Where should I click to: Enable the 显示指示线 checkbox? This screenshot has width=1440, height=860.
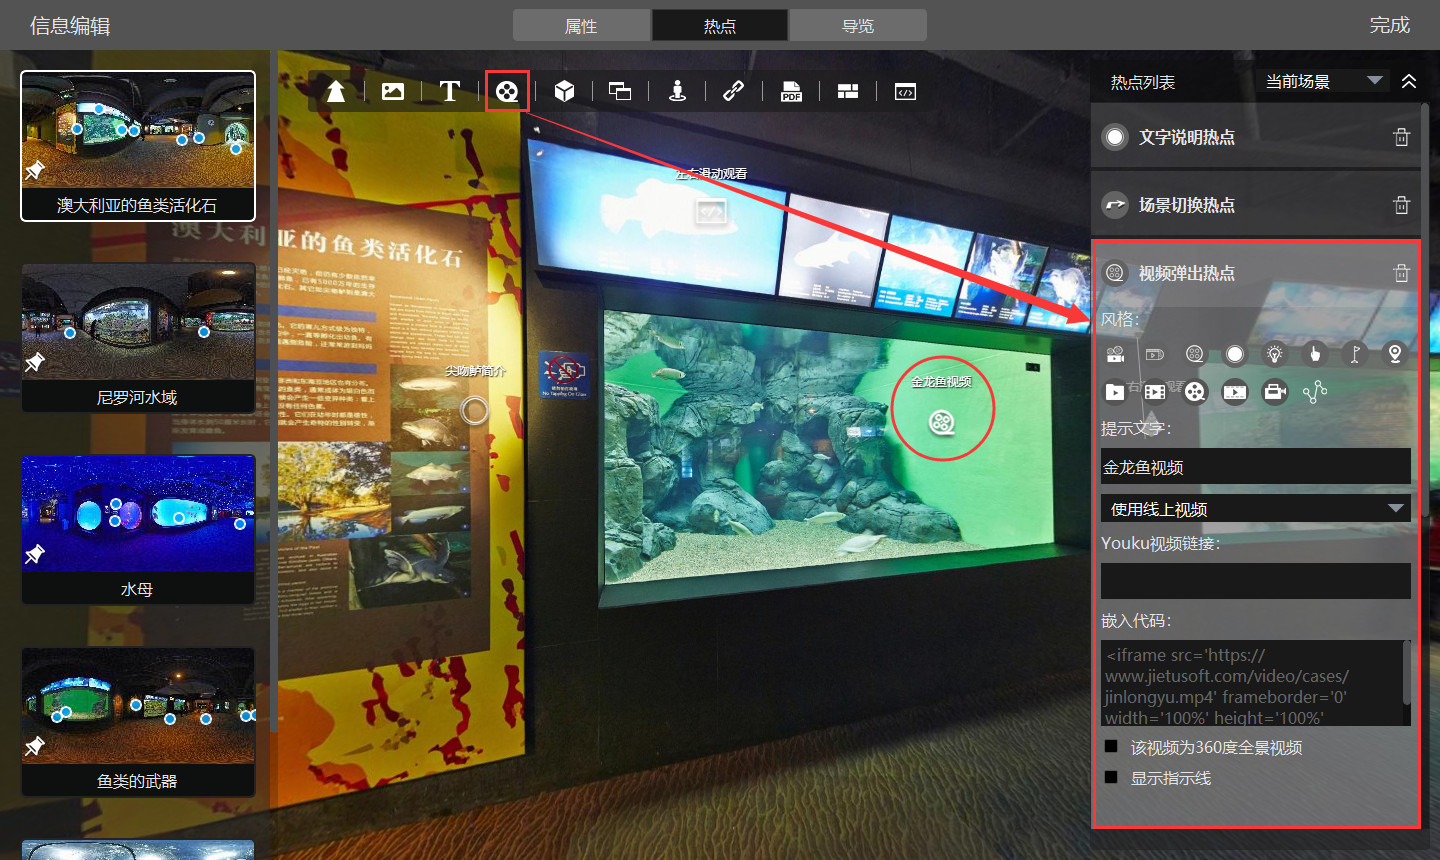(x=1111, y=777)
